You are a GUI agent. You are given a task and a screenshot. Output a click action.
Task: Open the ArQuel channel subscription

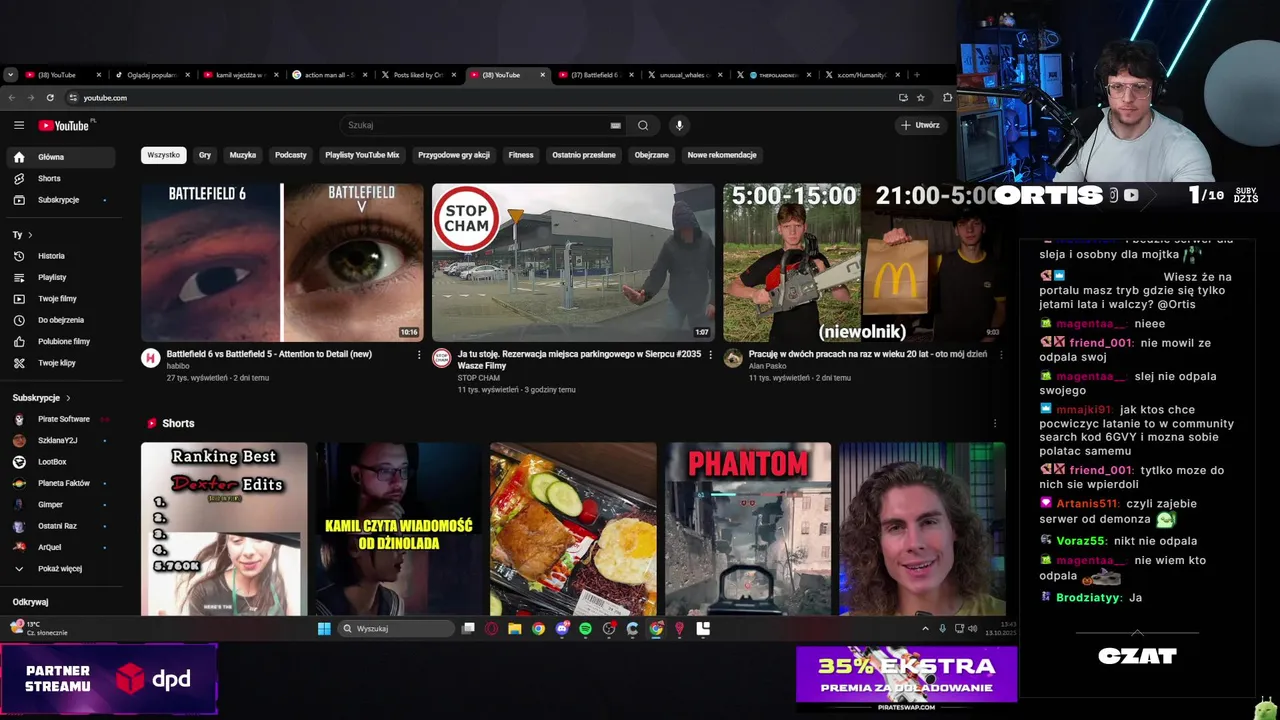tap(62, 547)
